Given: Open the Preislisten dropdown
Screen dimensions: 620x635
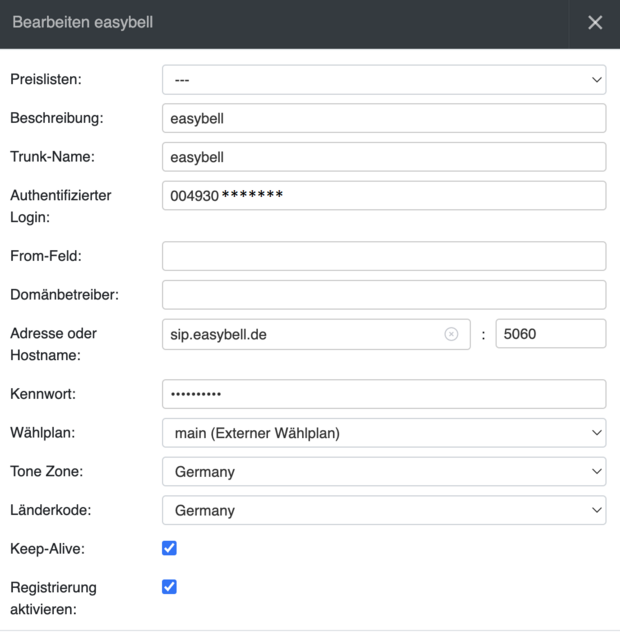Looking at the screenshot, I should click(x=384, y=79).
